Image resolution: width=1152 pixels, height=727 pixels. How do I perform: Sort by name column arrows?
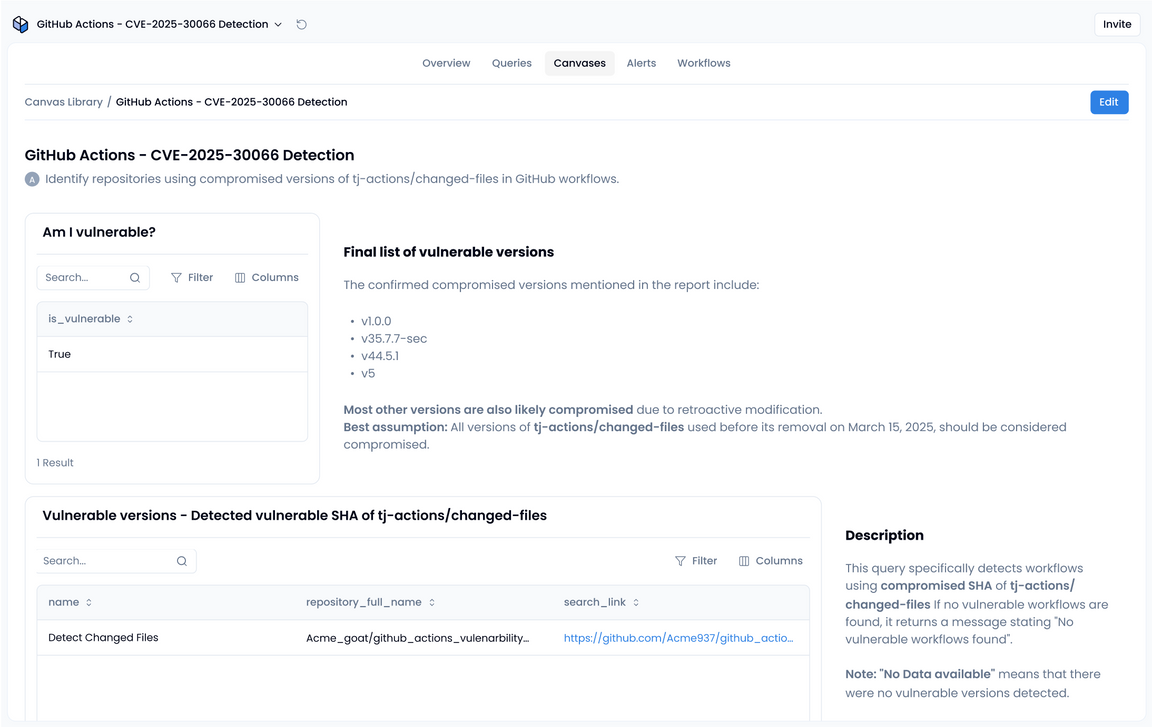click(89, 603)
